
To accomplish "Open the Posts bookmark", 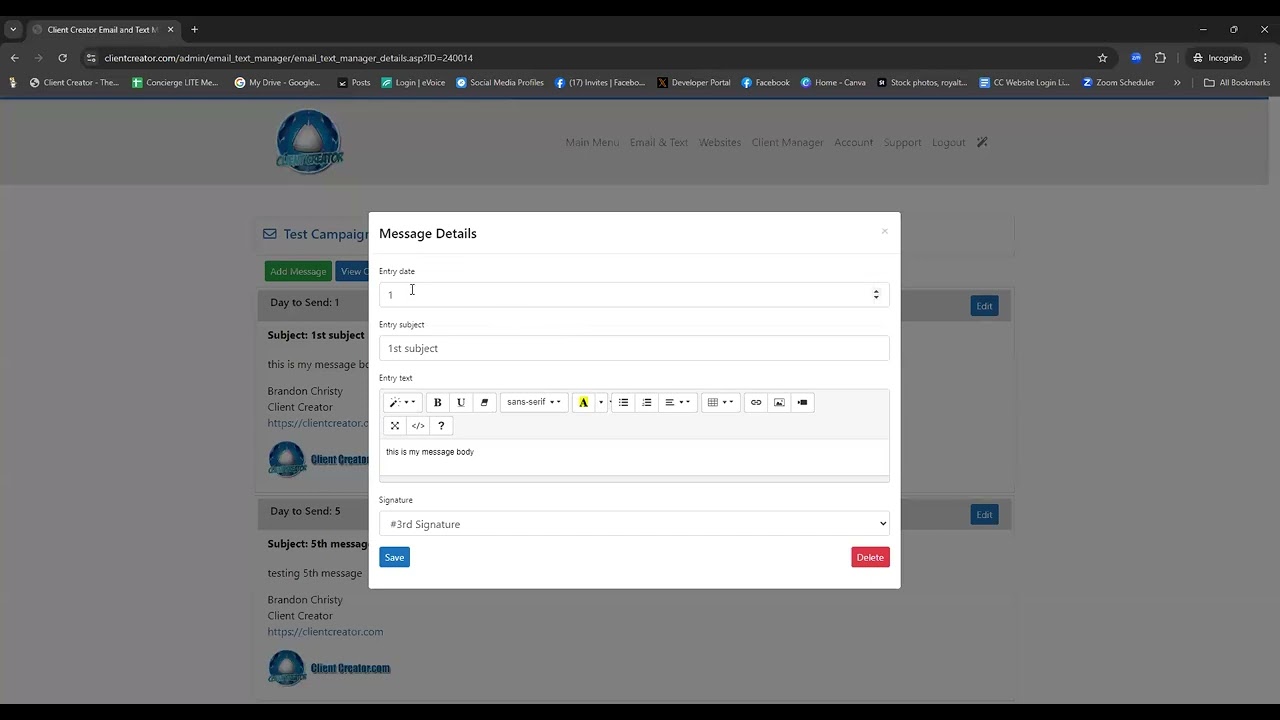I will [354, 83].
